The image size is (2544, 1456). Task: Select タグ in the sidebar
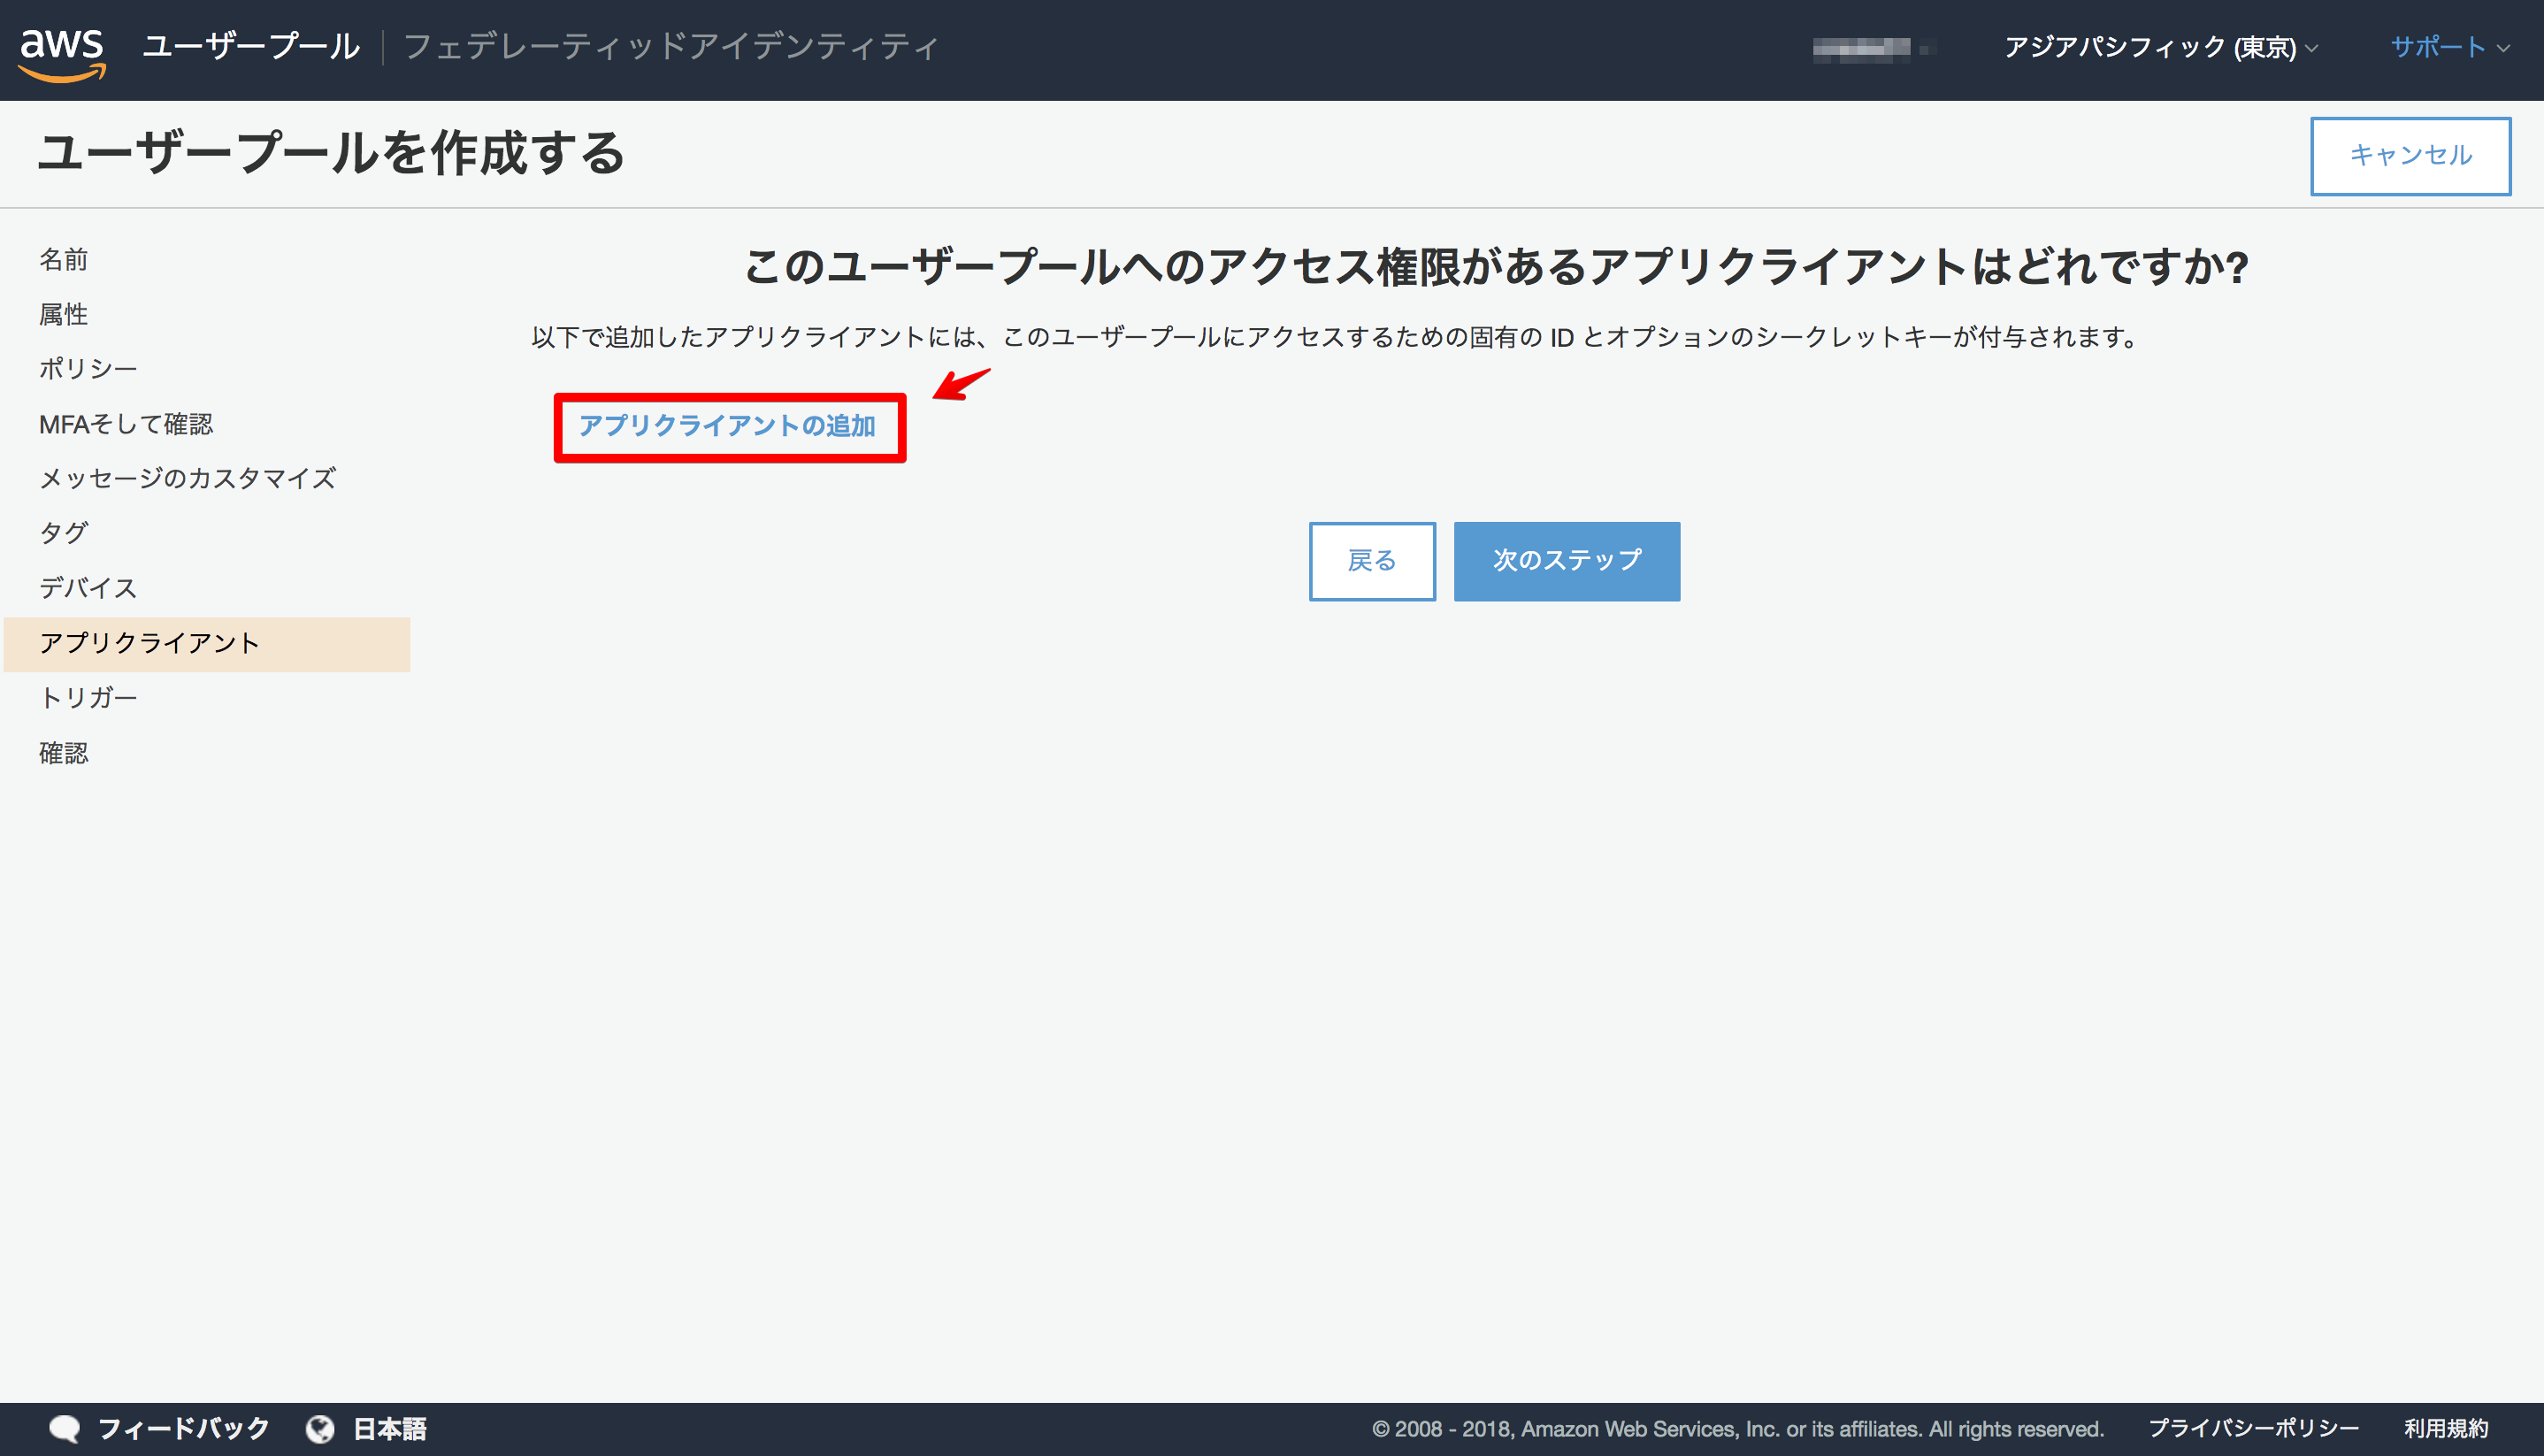(64, 533)
